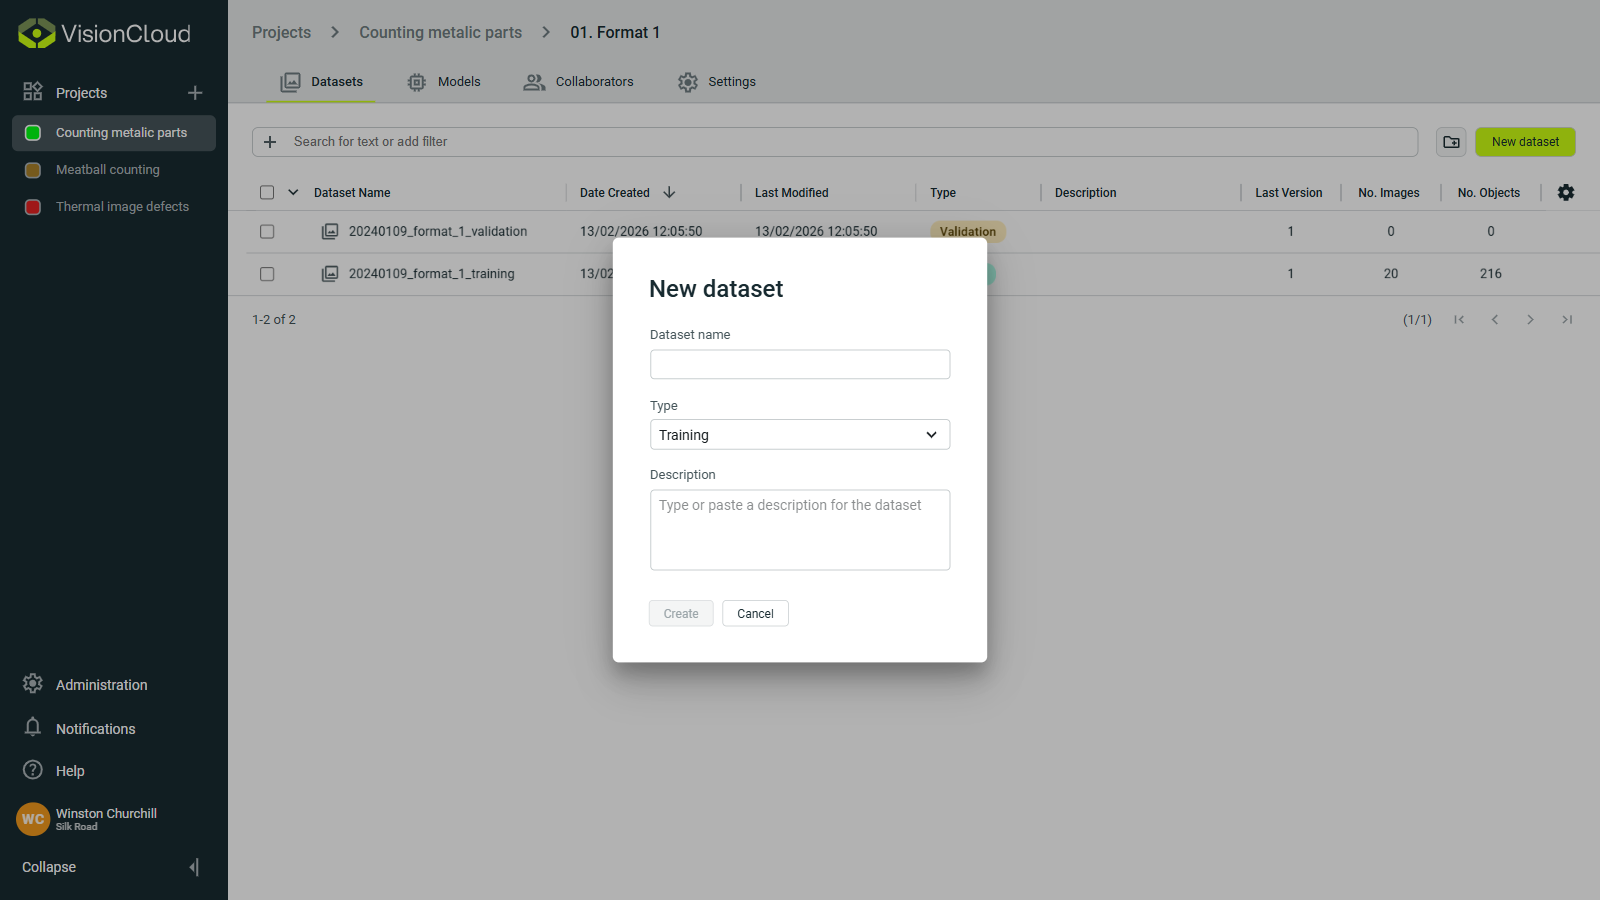The height and width of the screenshot is (900, 1600).
Task: Check the 20240109_format_1_training row checkbox
Action: point(266,273)
